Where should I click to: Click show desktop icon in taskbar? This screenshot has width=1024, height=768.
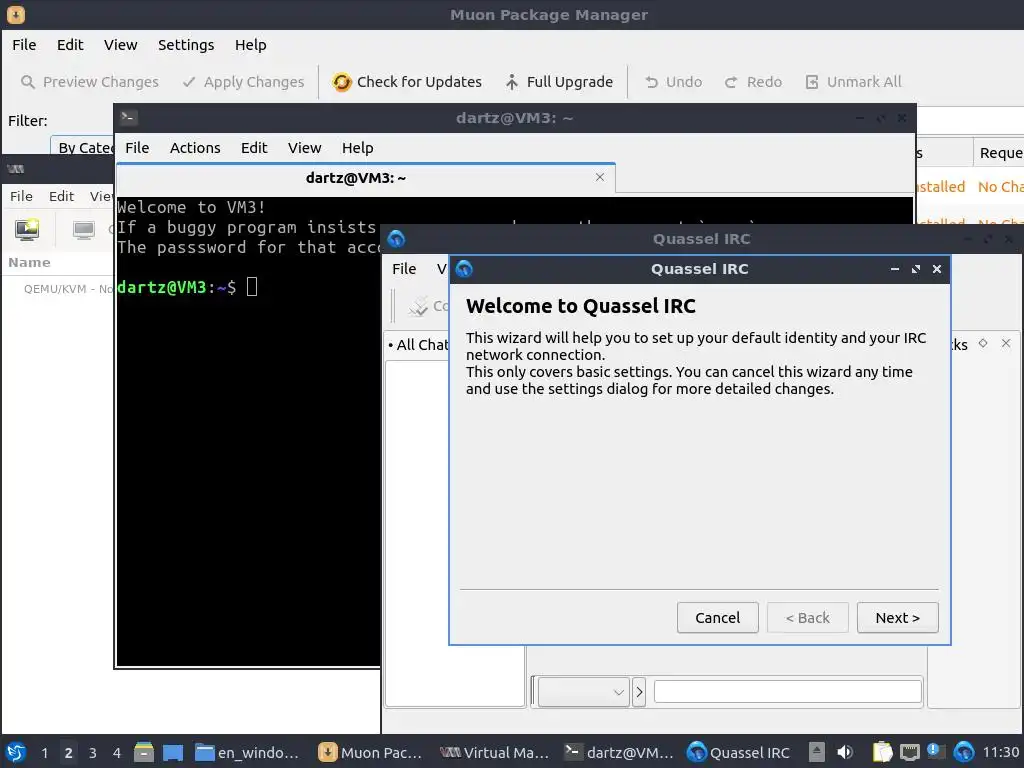tap(173, 752)
